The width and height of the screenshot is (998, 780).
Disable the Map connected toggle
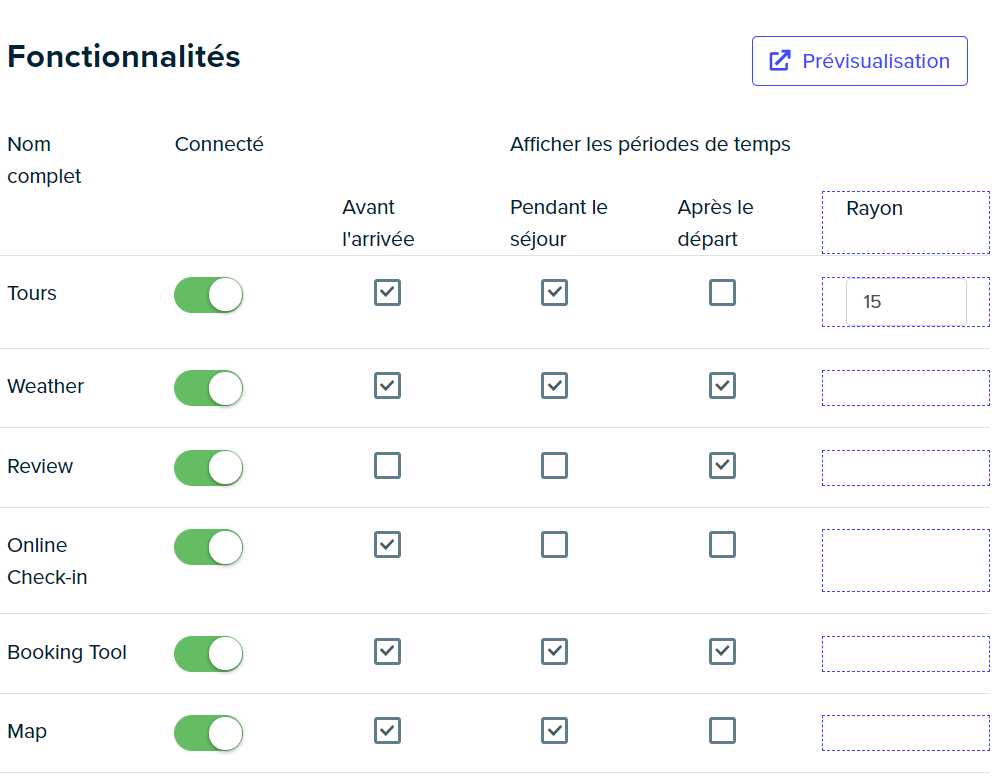(209, 733)
